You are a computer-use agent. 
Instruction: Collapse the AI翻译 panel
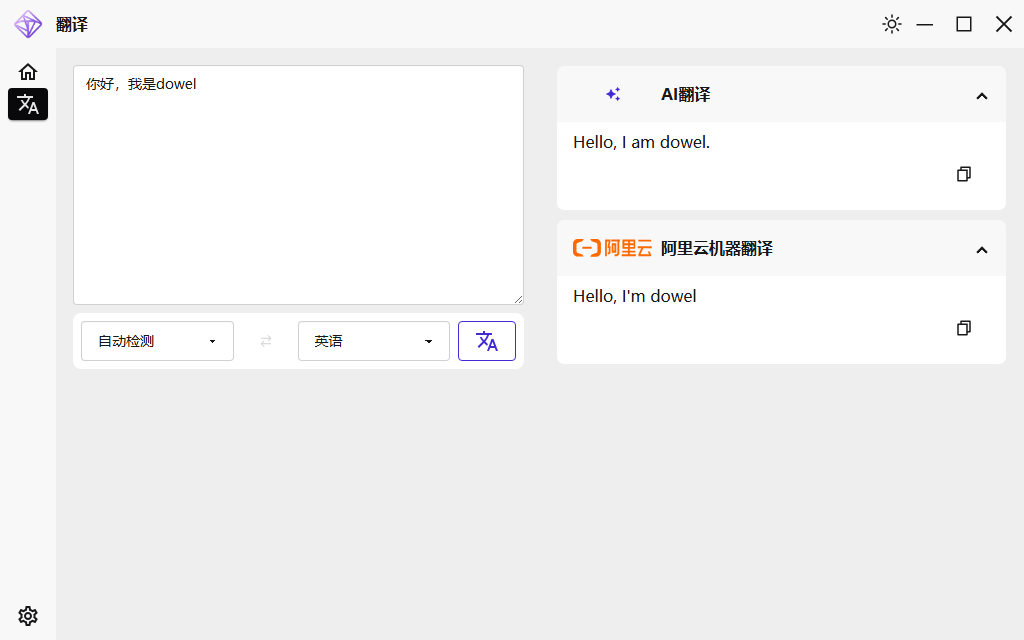point(981,95)
